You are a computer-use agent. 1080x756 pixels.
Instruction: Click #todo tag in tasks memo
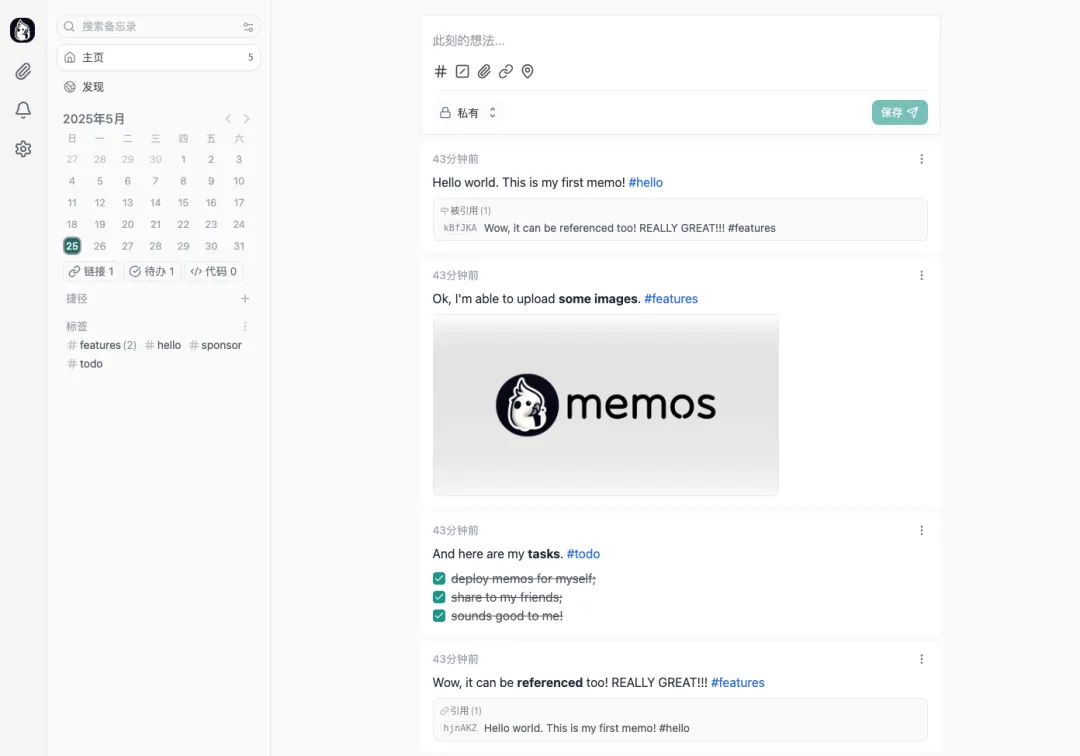coord(583,554)
